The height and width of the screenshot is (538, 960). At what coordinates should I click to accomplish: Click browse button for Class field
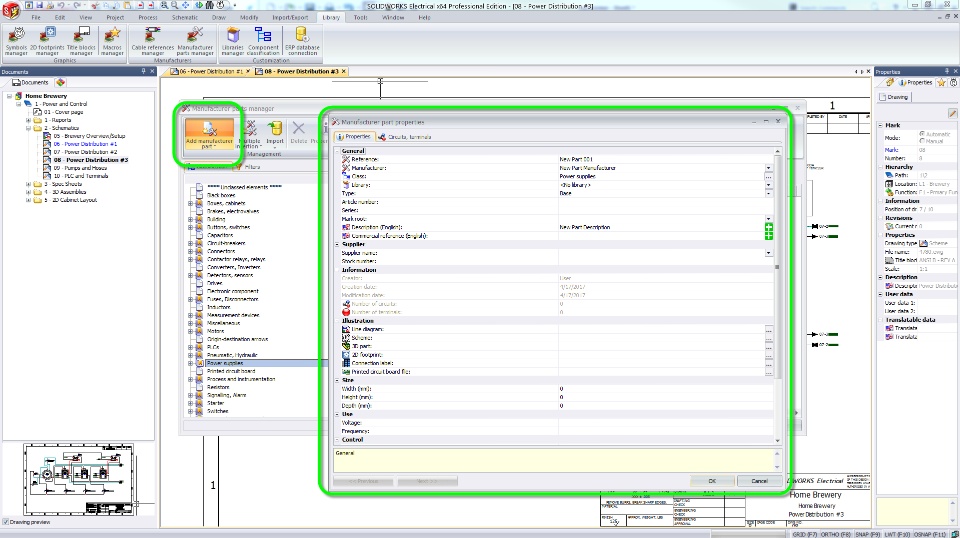[x=768, y=176]
